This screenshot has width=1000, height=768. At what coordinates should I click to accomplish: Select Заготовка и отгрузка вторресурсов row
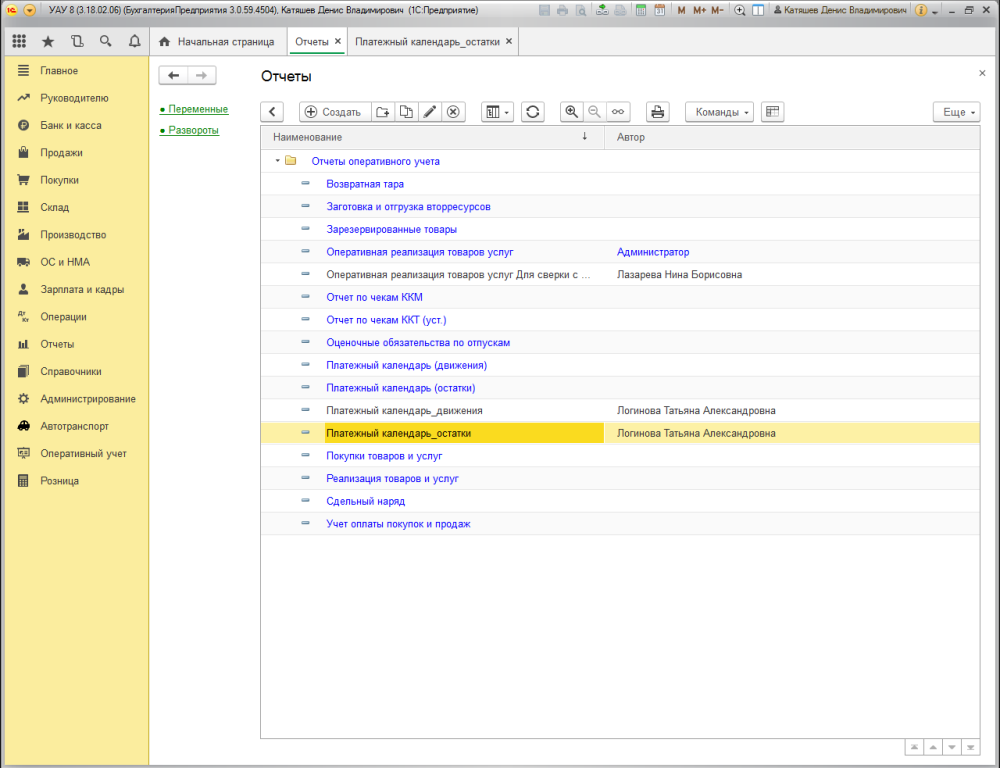click(620, 207)
